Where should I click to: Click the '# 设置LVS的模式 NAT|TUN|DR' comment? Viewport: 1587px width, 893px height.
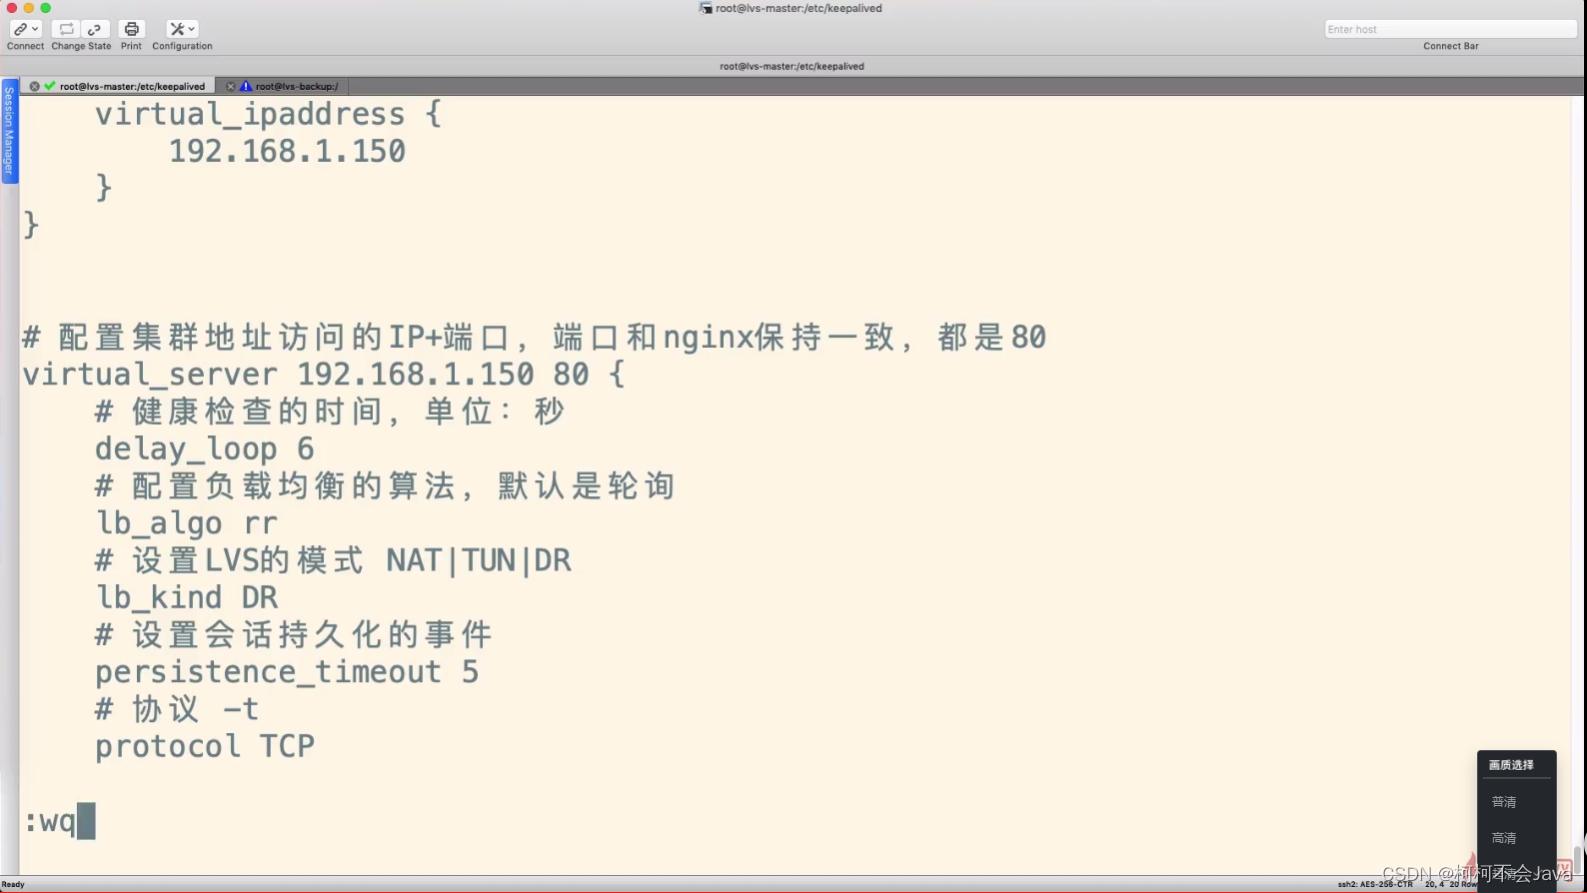click(x=333, y=560)
